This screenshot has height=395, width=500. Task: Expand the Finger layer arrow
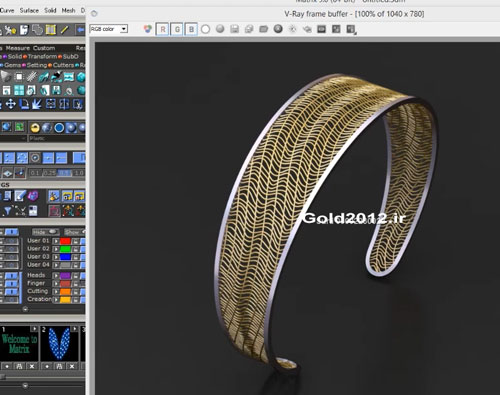tap(56, 284)
